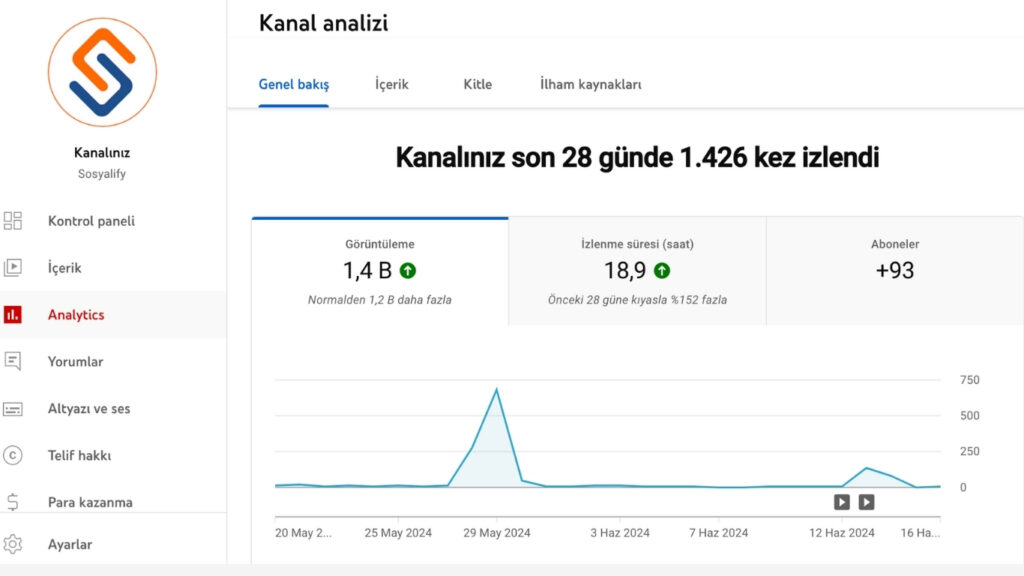
Task: Open Ayarlar settings label
Action: pos(70,544)
